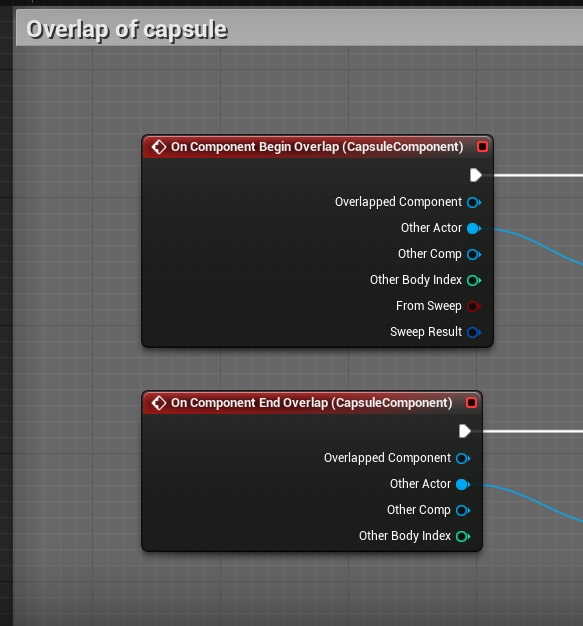The image size is (583, 626).
Task: Click Other Actor pin on Begin Overlap
Action: coord(474,228)
